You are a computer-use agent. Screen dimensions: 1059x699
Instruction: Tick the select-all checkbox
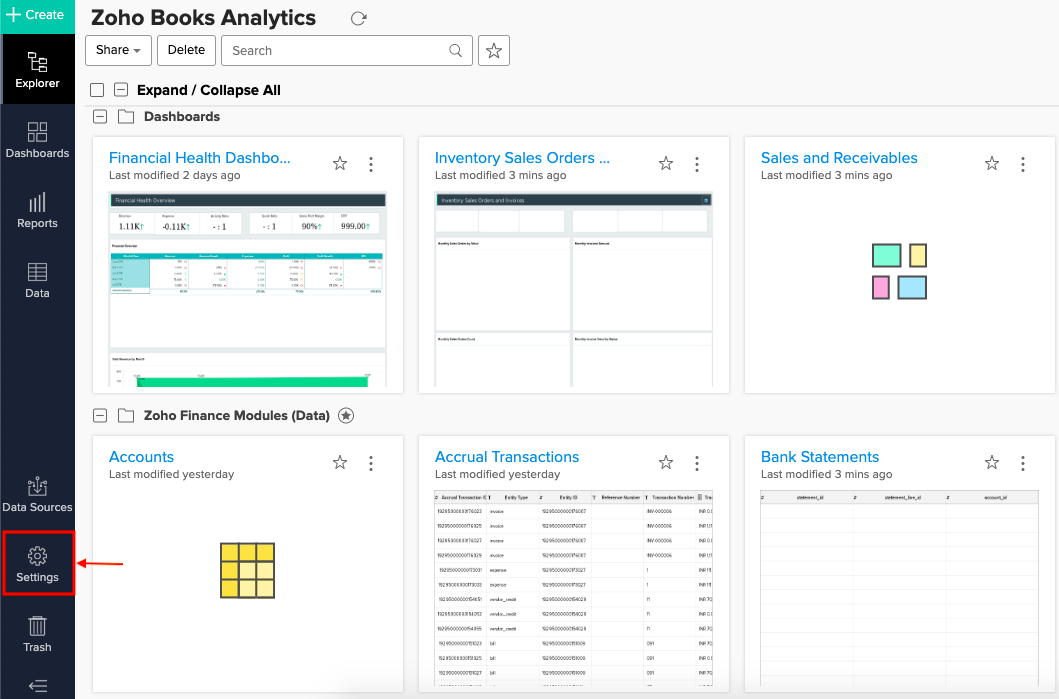97,90
